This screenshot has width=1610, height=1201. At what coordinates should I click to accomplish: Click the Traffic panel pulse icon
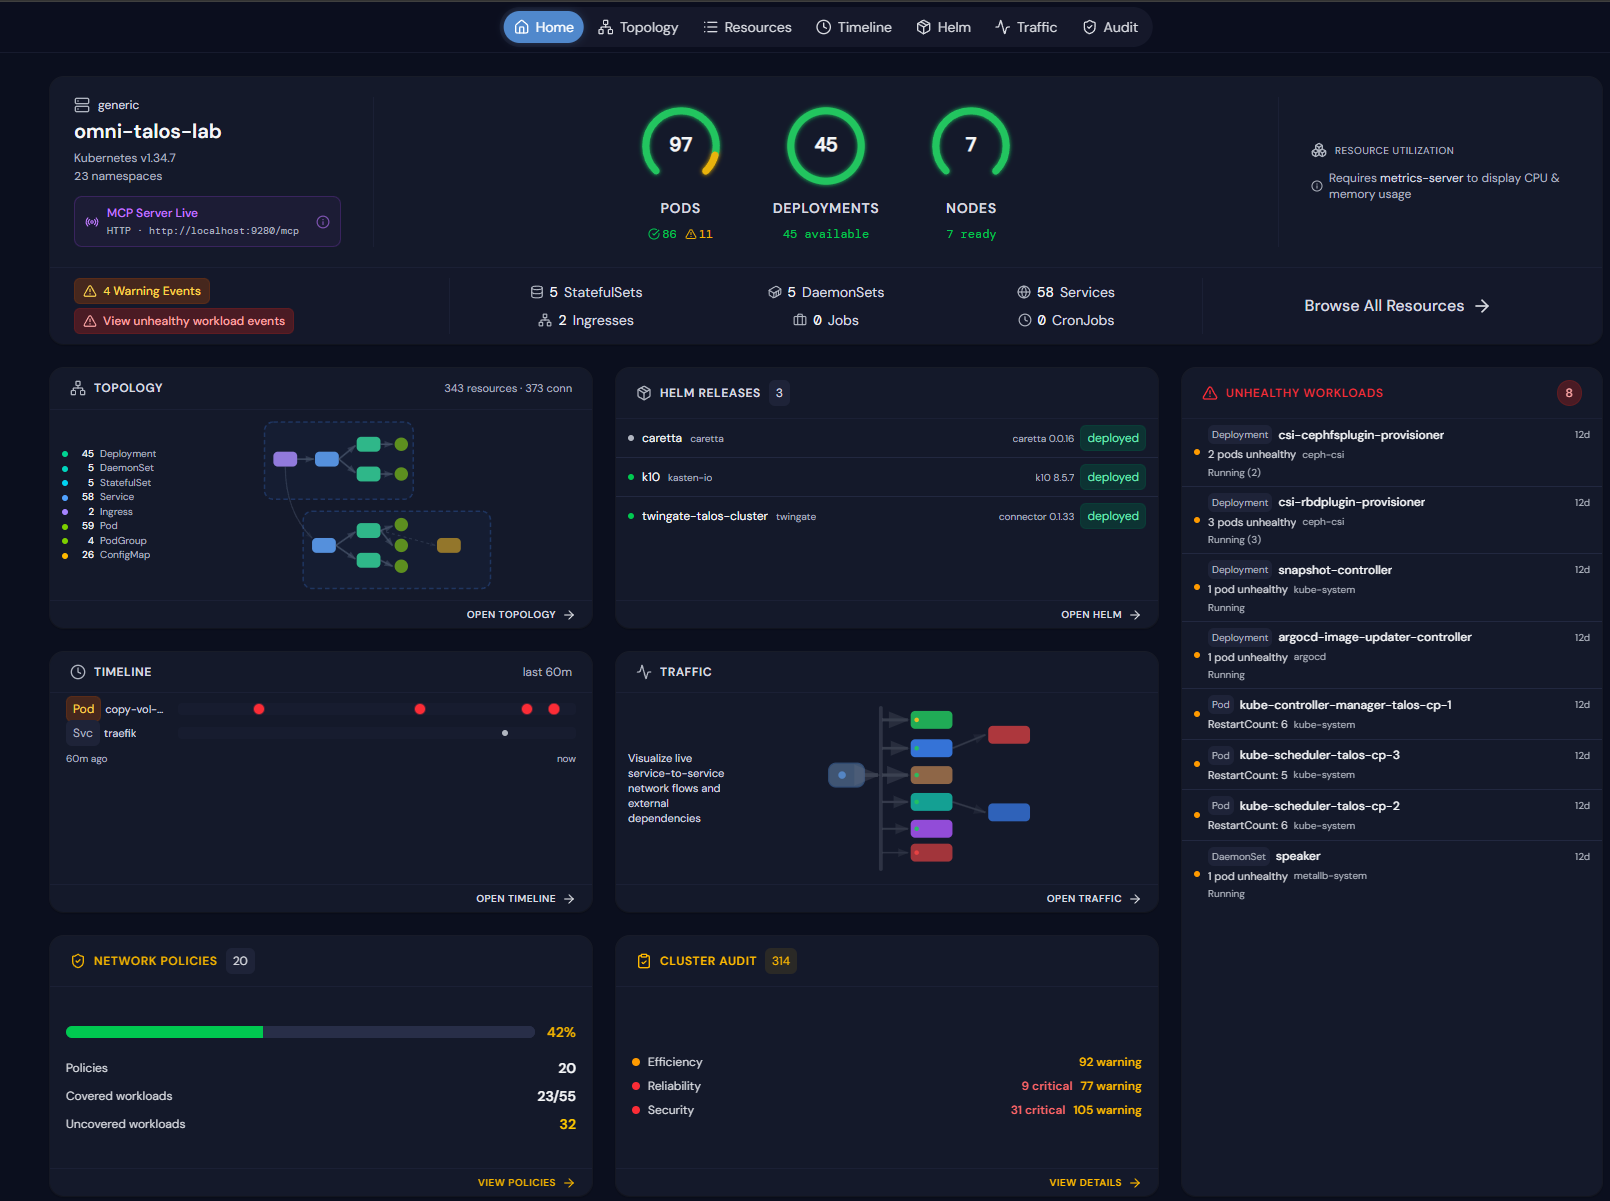coord(644,672)
